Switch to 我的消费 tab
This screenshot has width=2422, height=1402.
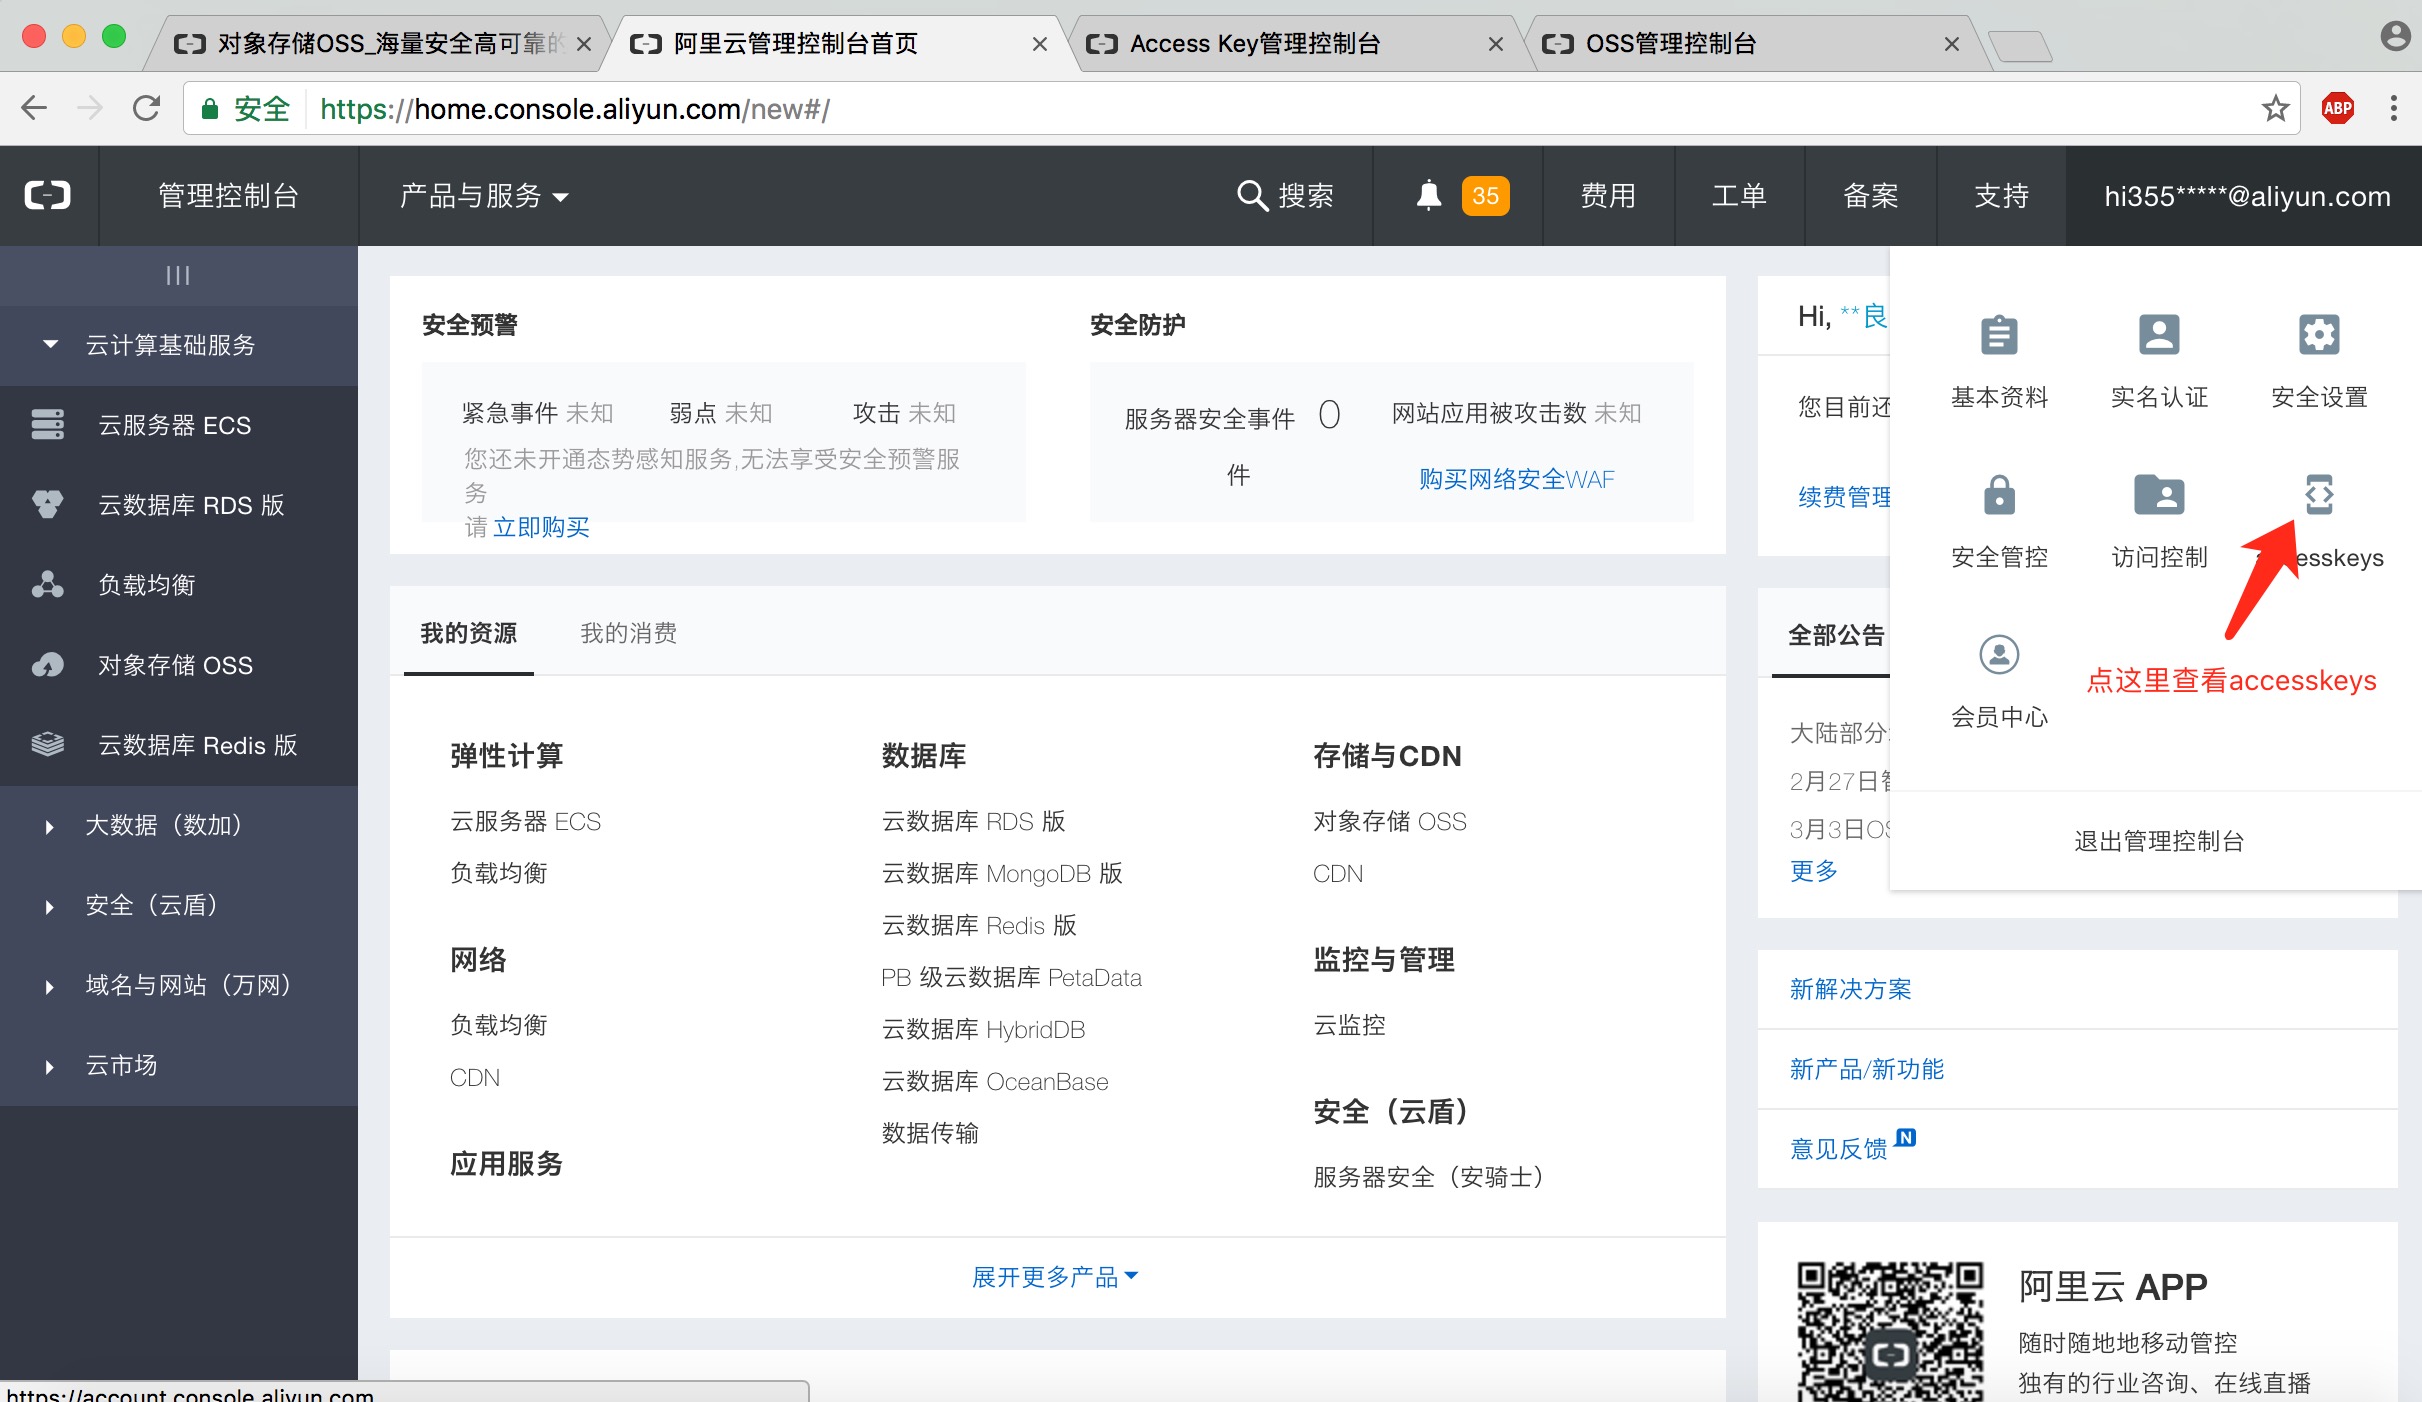pos(628,633)
